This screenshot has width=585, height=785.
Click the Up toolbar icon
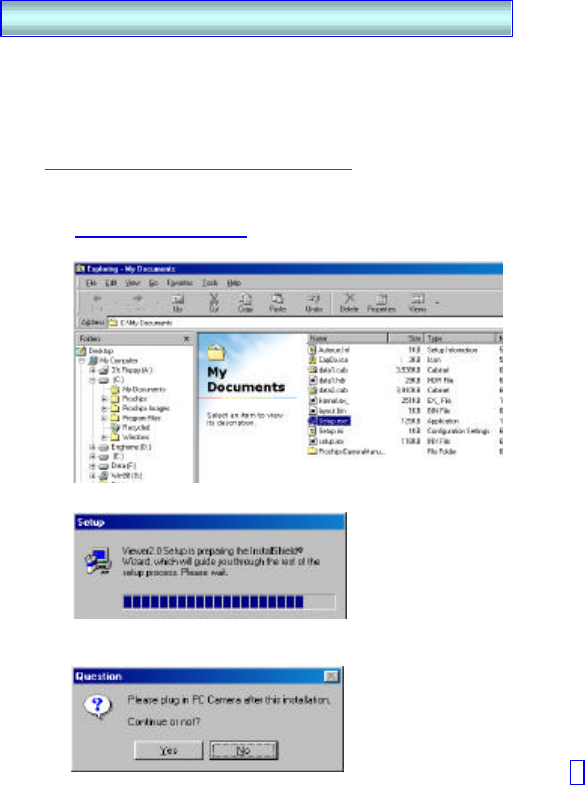click(x=177, y=303)
